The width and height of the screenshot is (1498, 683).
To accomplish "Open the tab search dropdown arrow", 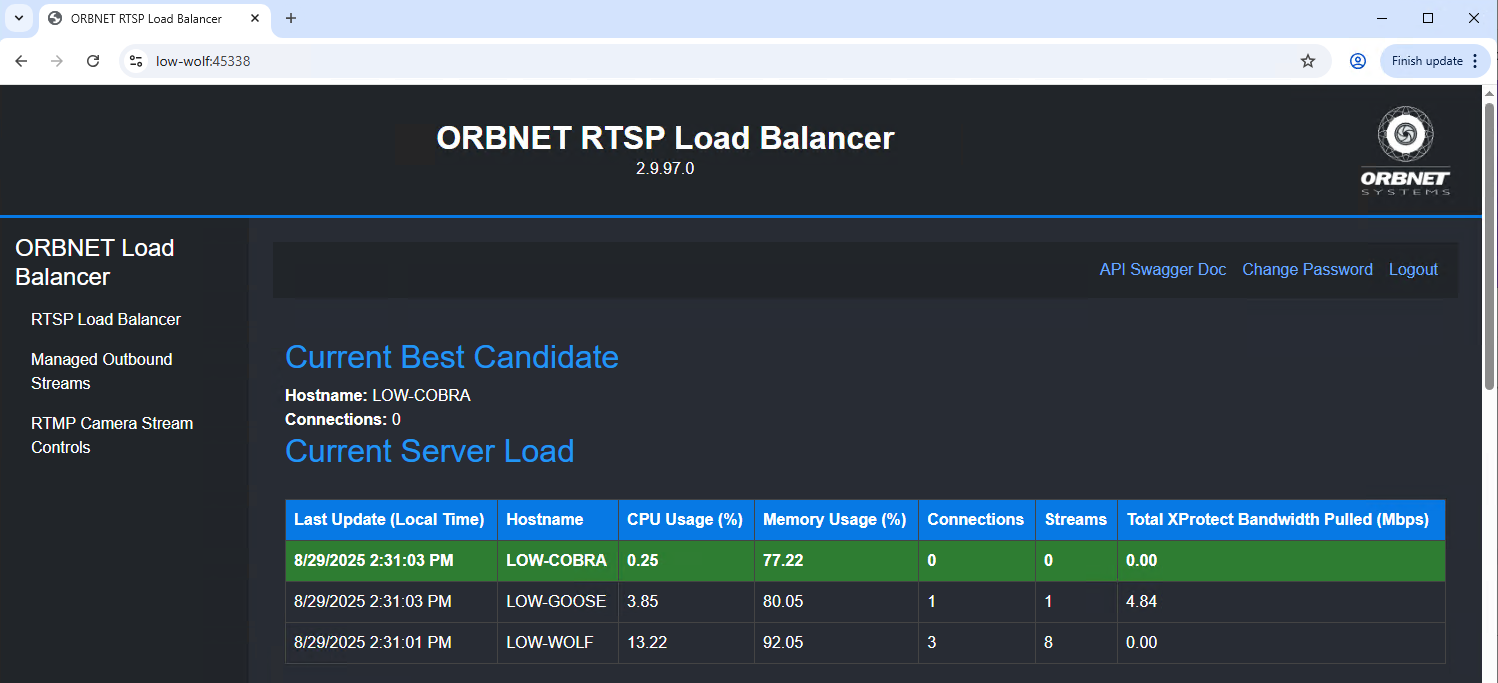I will click(18, 18).
